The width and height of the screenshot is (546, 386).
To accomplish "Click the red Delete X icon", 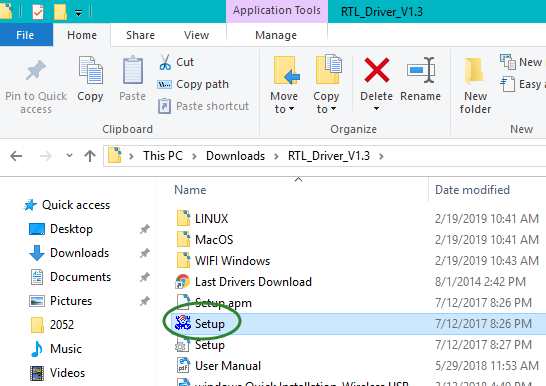I will click(x=376, y=71).
